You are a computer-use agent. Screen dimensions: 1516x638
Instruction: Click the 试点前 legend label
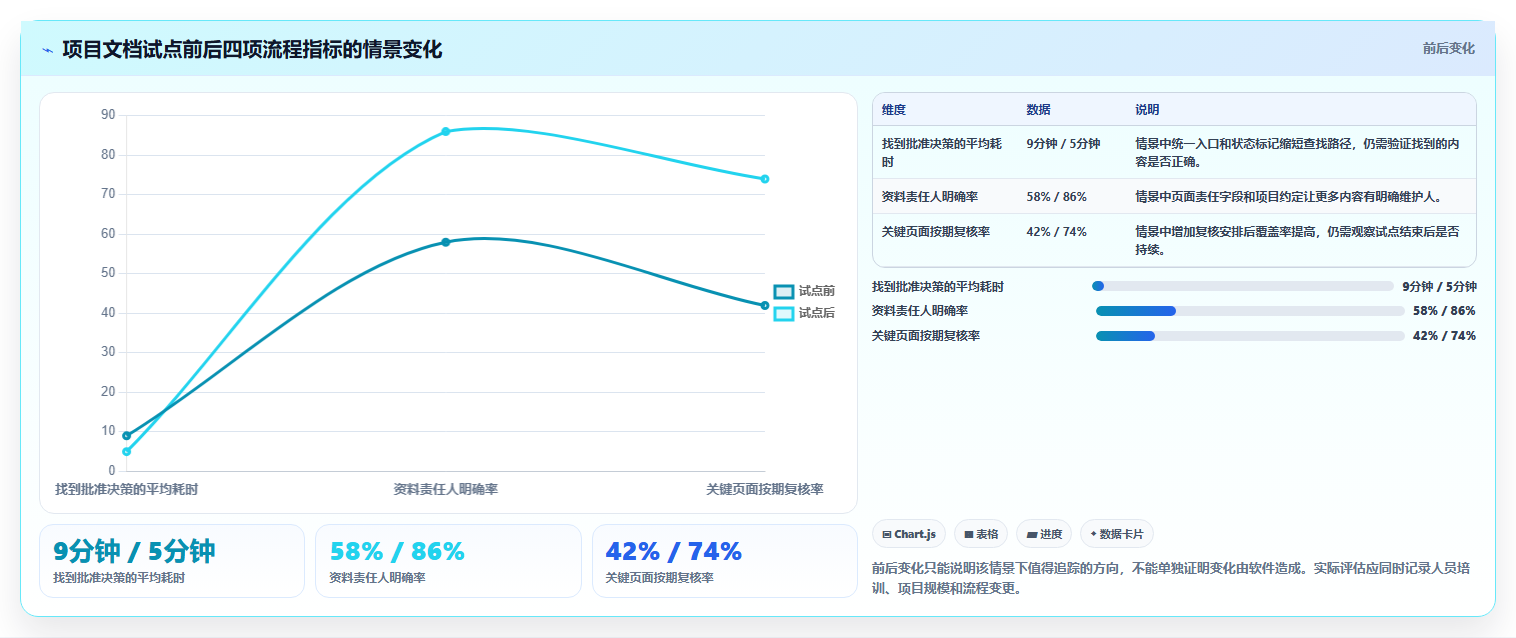[x=816, y=291]
